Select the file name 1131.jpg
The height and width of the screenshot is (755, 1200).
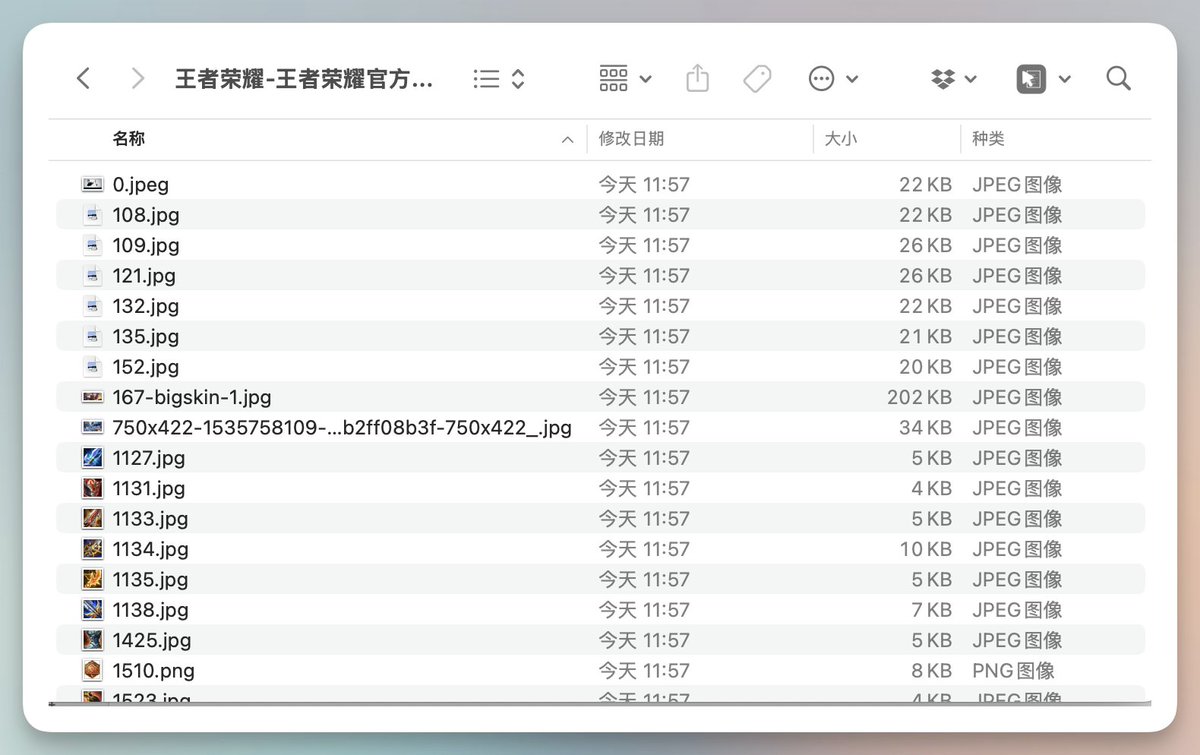point(149,488)
